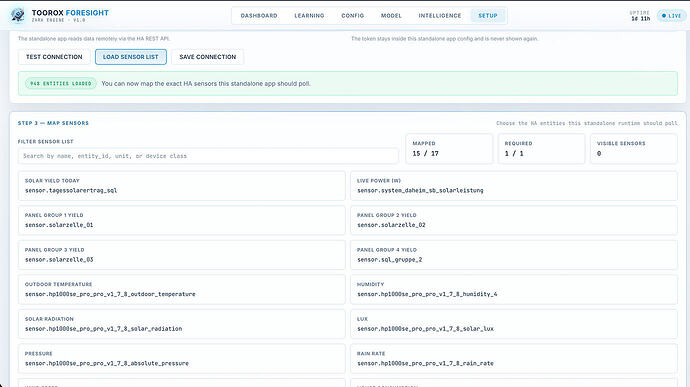Select the Setup tab
Viewport: 690px width, 387px height.
(488, 15)
